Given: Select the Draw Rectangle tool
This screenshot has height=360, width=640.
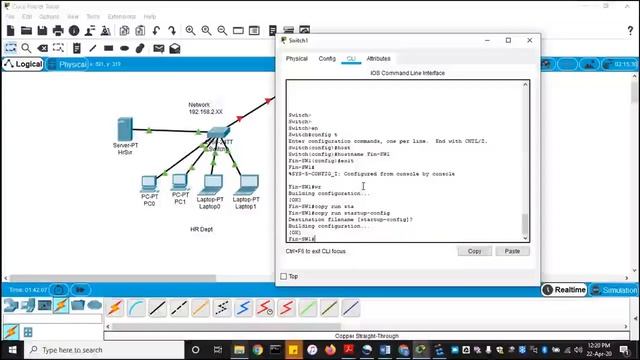Looking at the screenshot, I should tap(109, 48).
